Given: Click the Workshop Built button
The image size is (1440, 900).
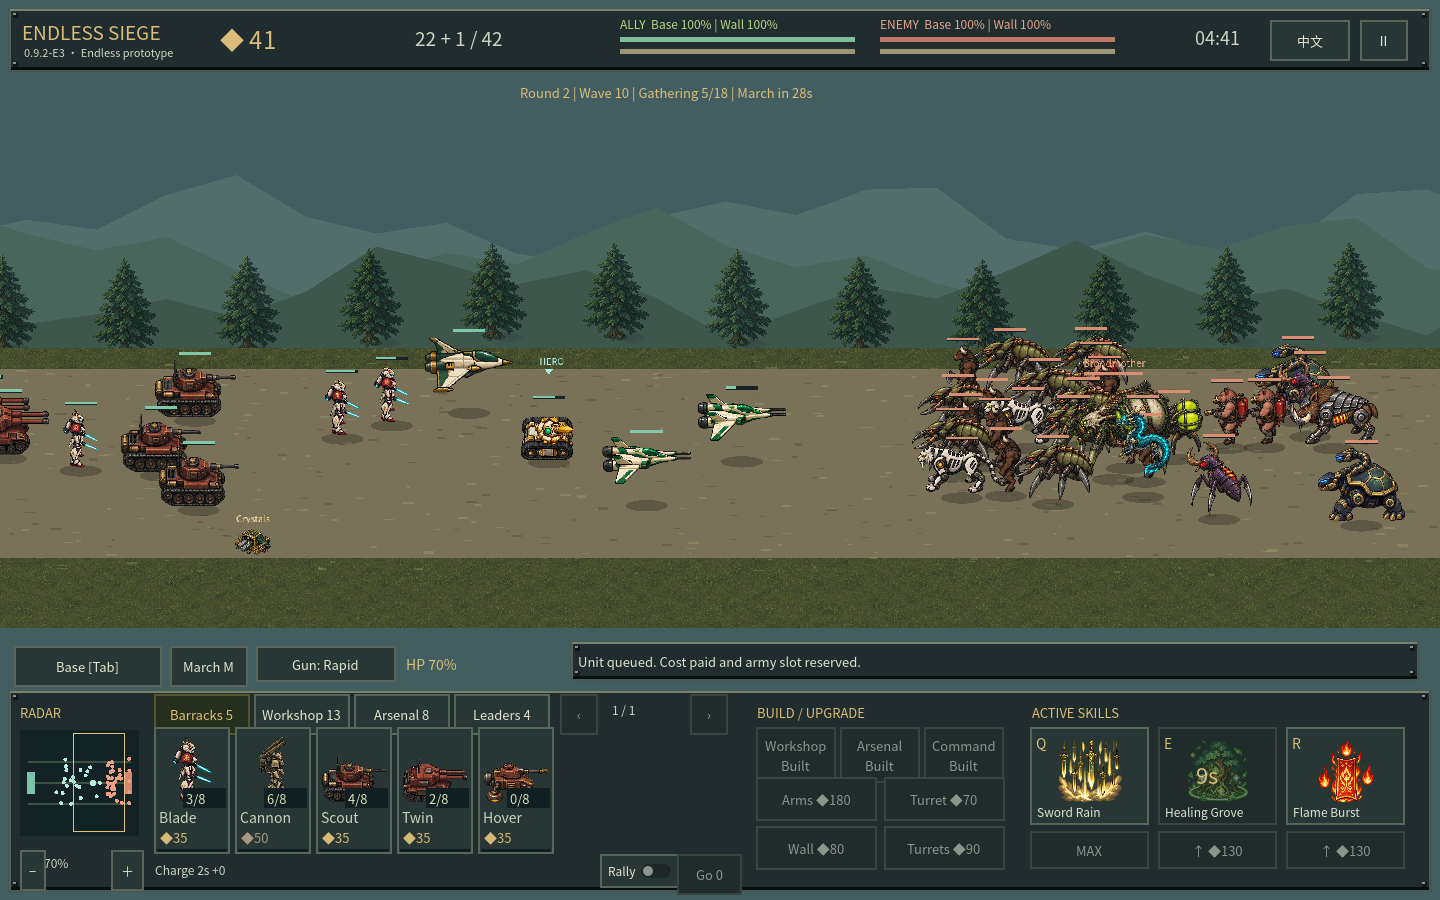Looking at the screenshot, I should click(x=795, y=755).
